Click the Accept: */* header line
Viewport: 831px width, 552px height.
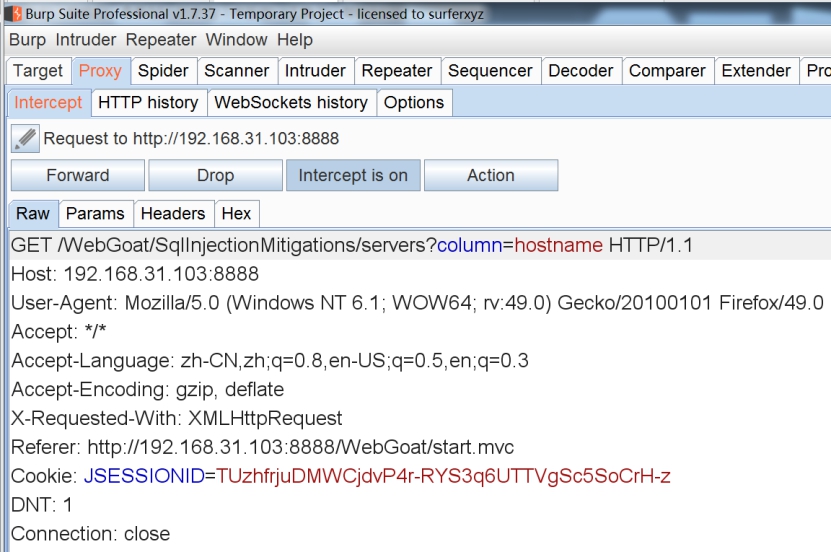click(58, 332)
